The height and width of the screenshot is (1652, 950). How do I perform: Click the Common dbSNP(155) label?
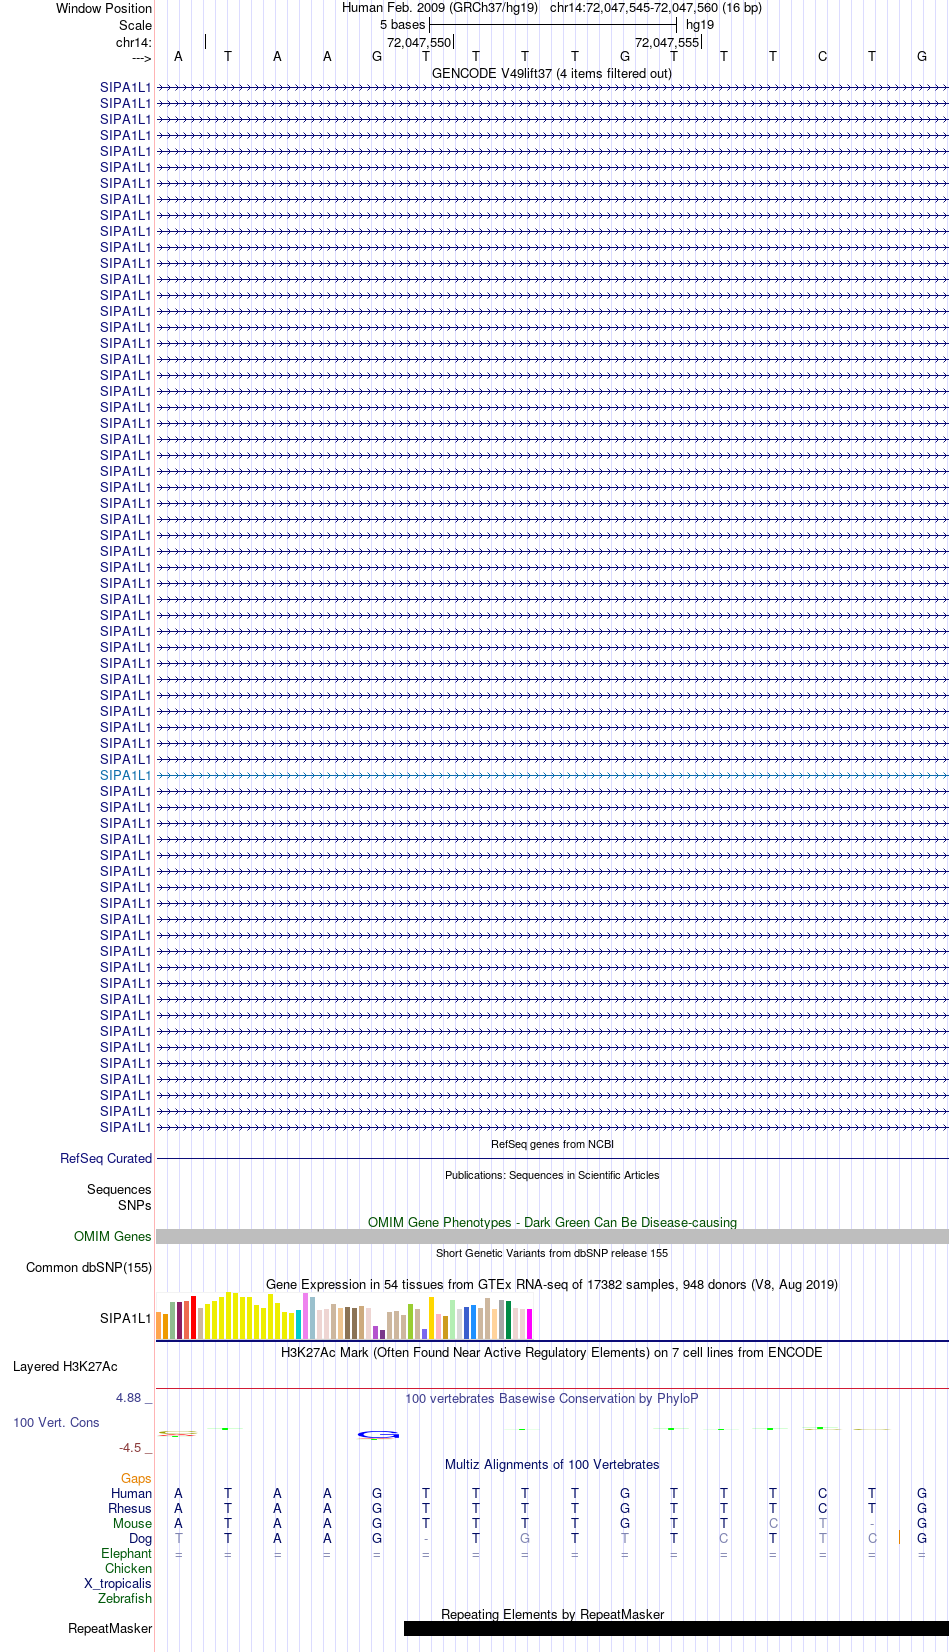89,1267
